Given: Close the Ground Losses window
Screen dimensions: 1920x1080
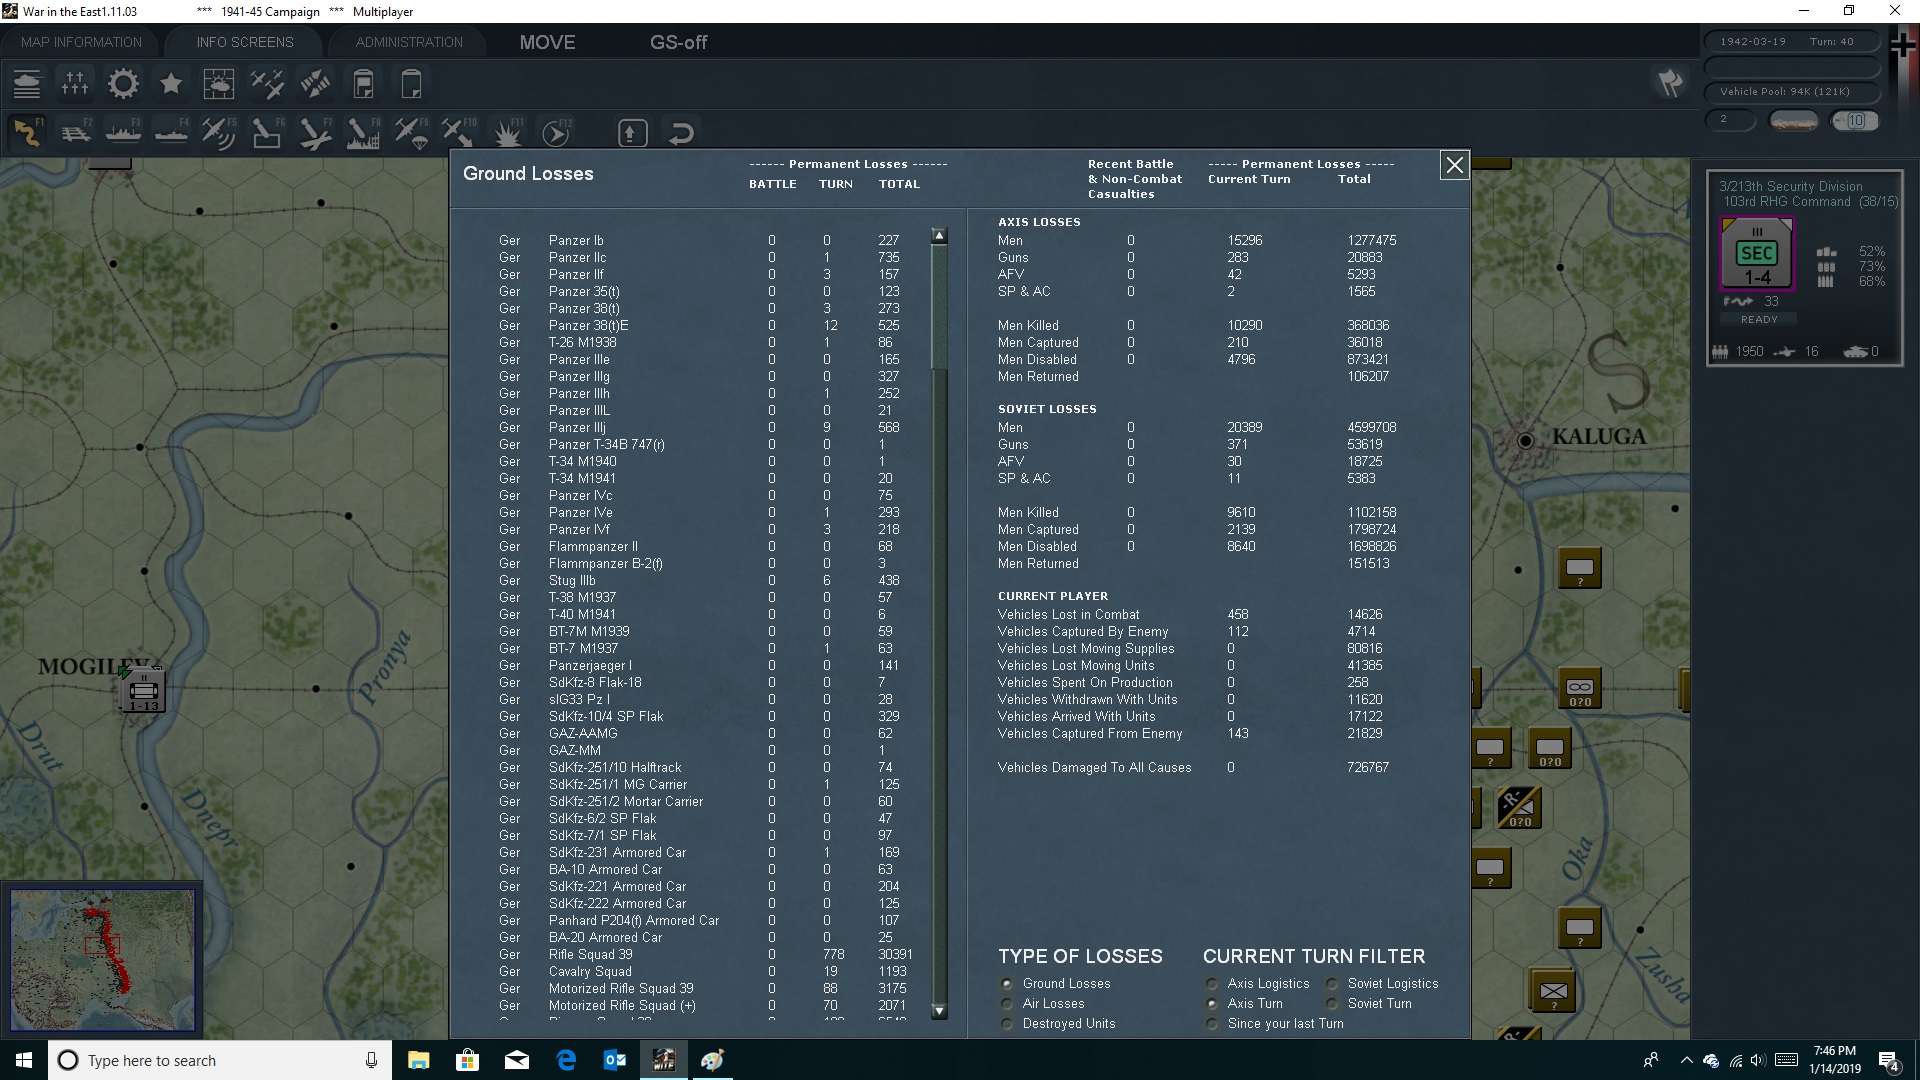Looking at the screenshot, I should point(1454,165).
